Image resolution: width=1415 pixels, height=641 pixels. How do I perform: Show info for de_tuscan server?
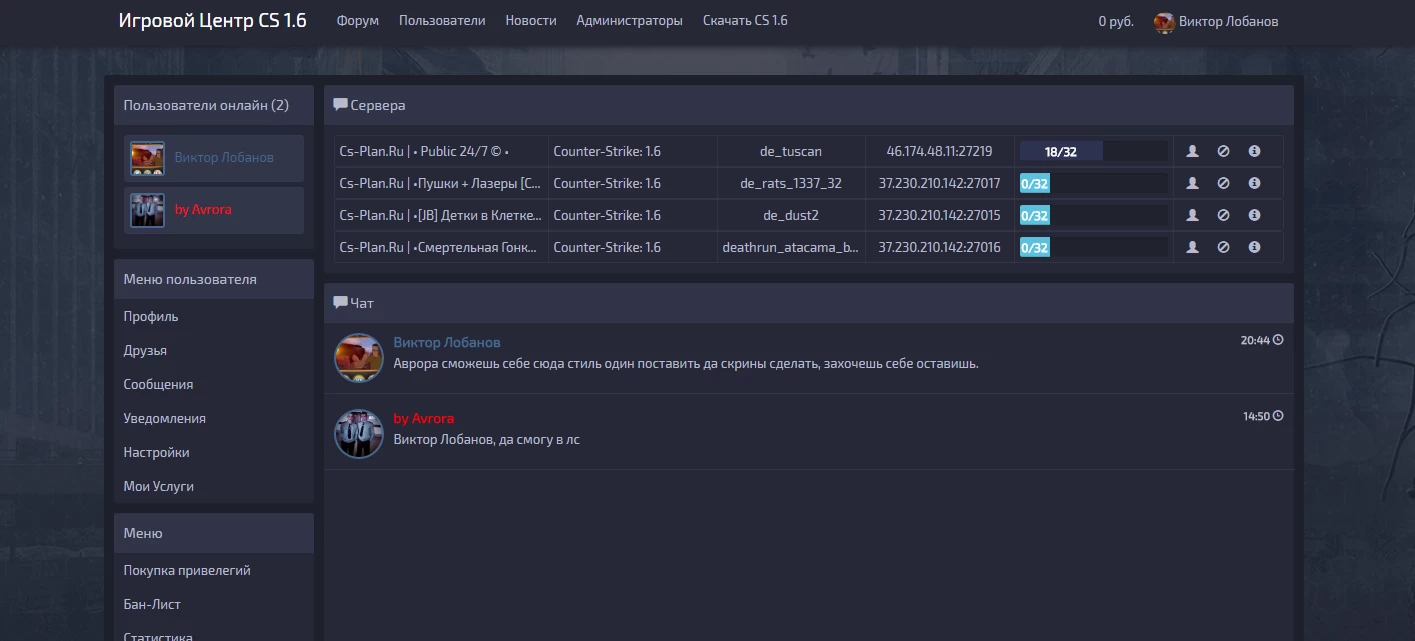tap(1254, 151)
